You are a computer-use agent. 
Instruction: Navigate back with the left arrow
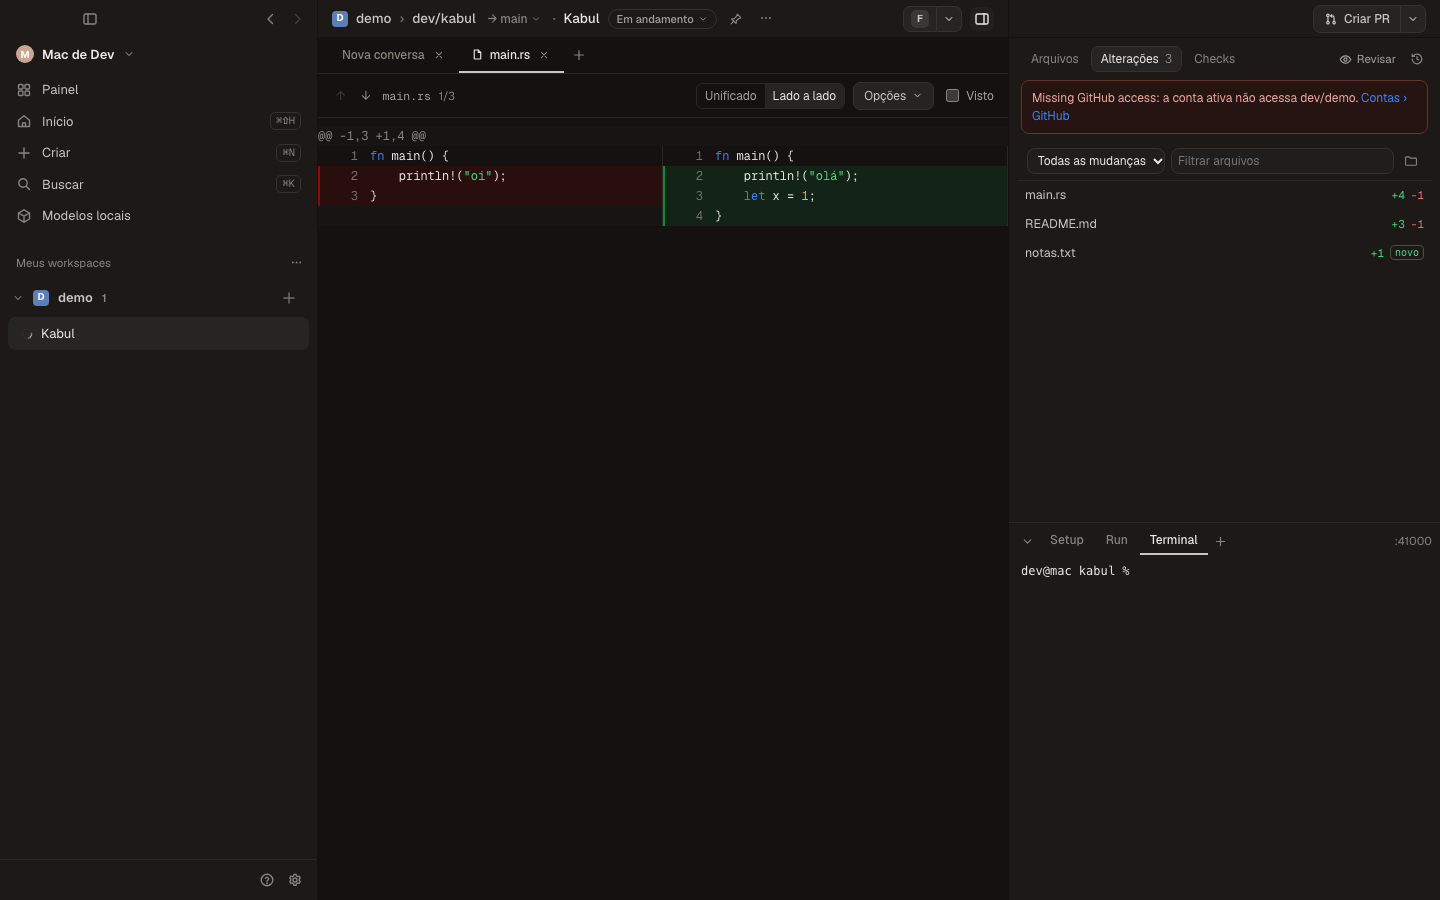point(270,19)
